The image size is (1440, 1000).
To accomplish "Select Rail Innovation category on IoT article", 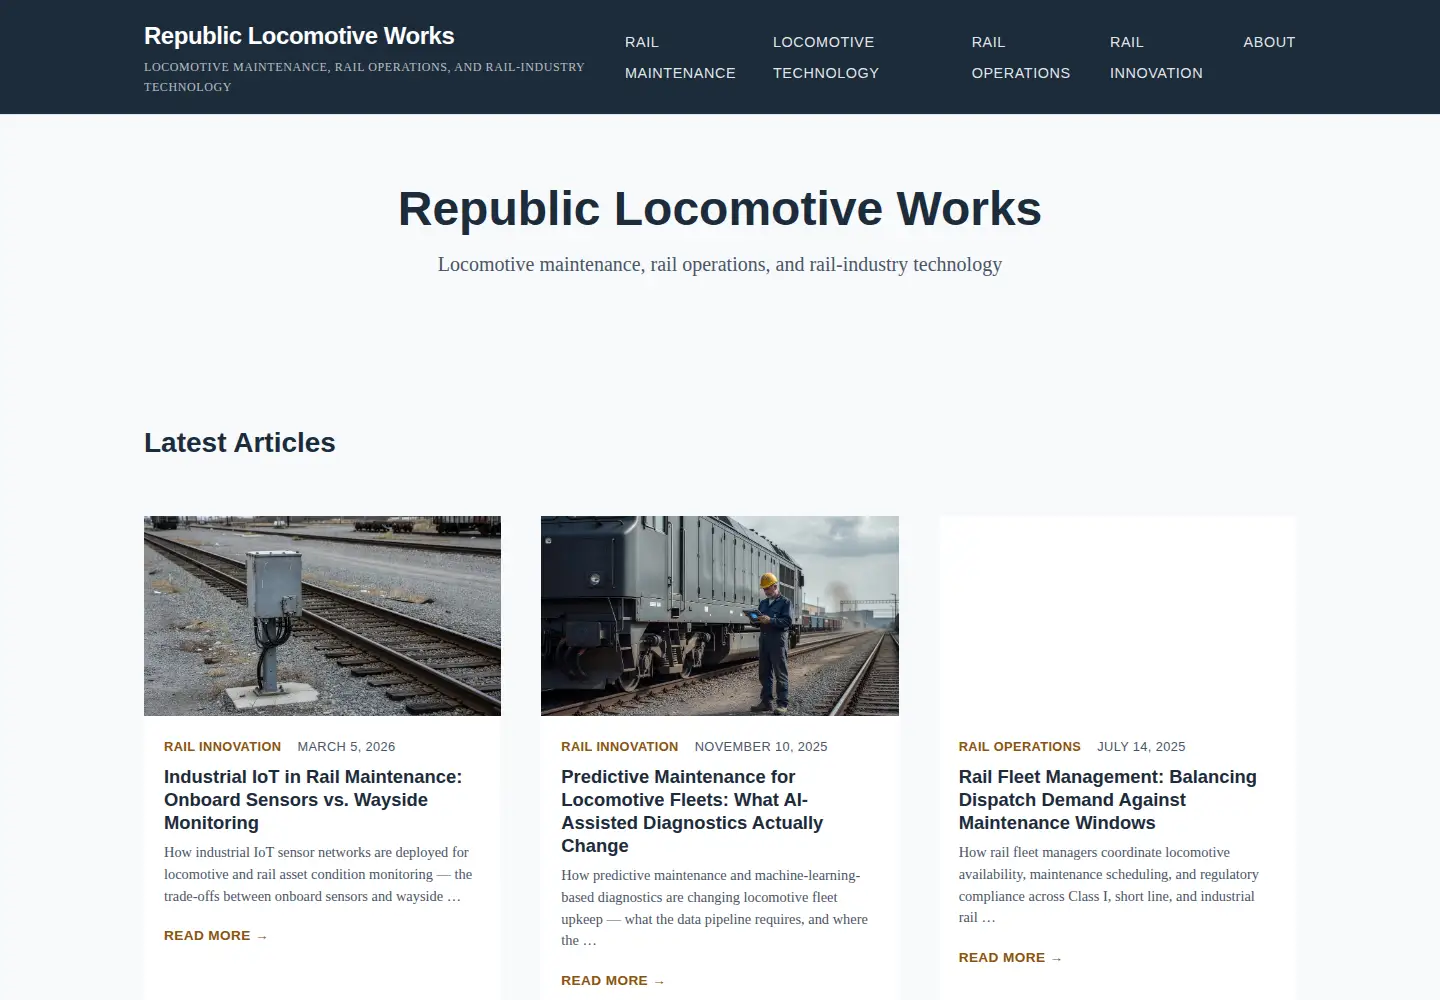I will (222, 747).
